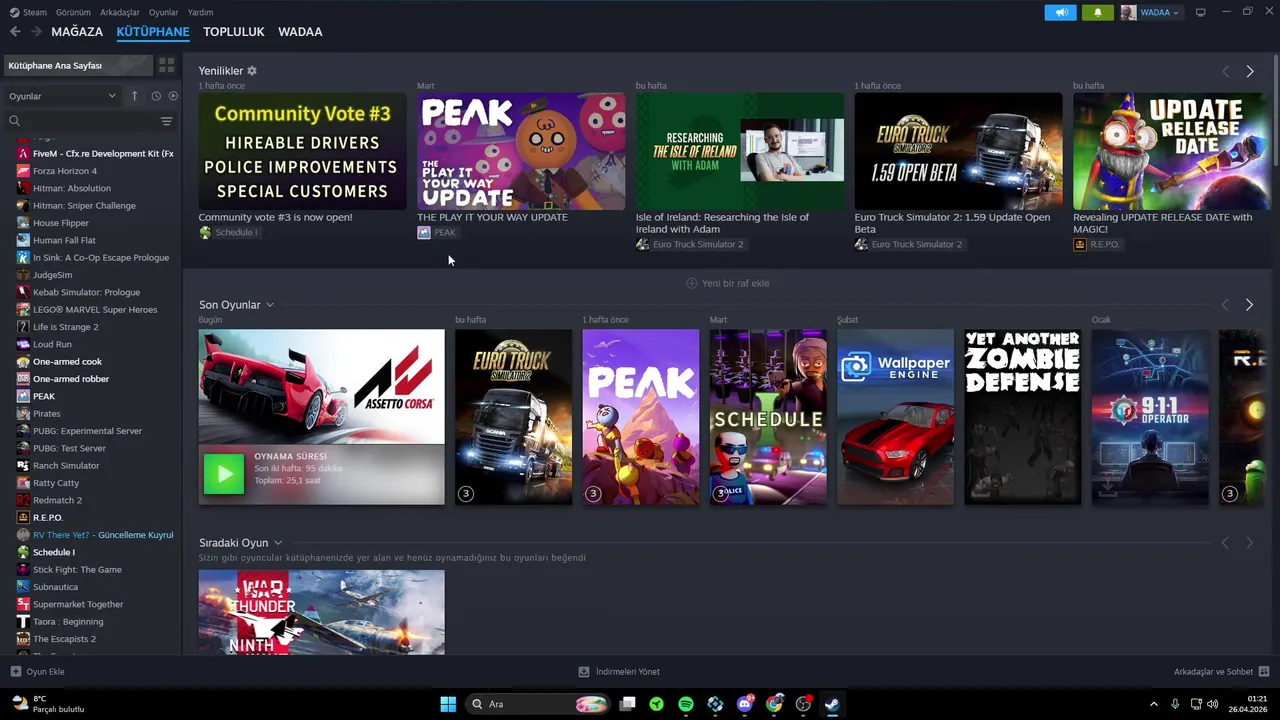Select Euro Truck Simulator 2 recent game cover
1280x720 pixels.
[514, 417]
